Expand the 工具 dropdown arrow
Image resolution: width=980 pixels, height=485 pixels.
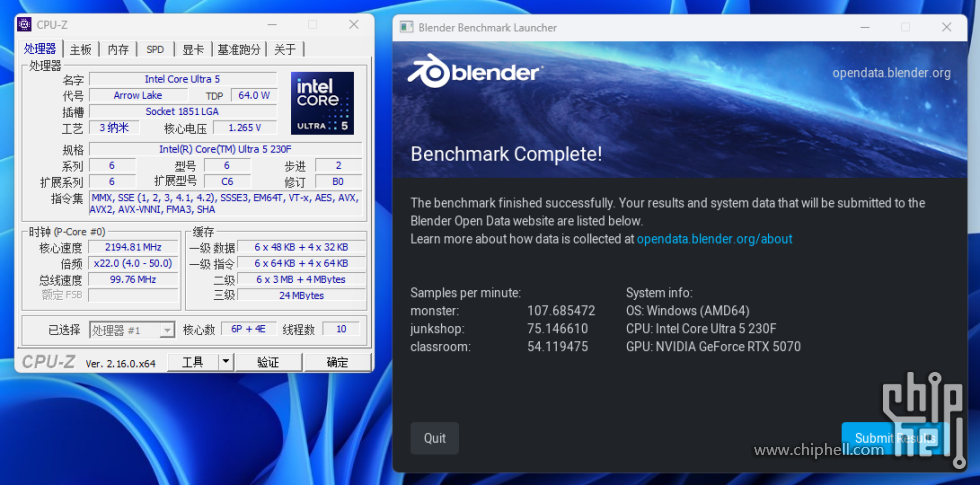click(x=226, y=362)
